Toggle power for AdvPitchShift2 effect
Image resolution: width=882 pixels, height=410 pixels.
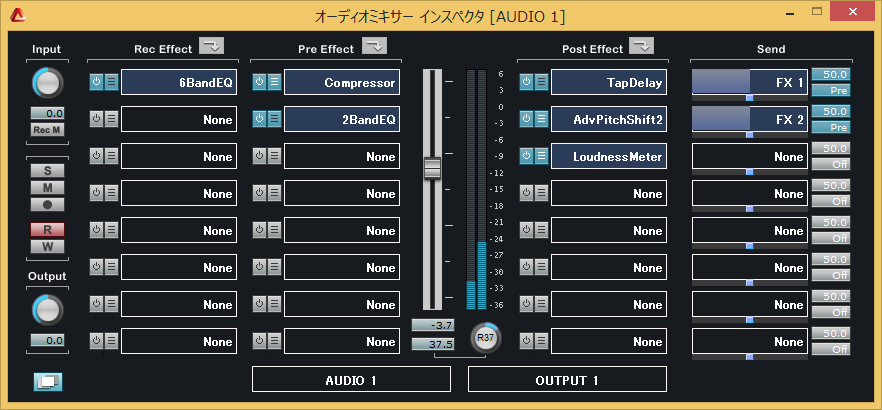point(526,119)
